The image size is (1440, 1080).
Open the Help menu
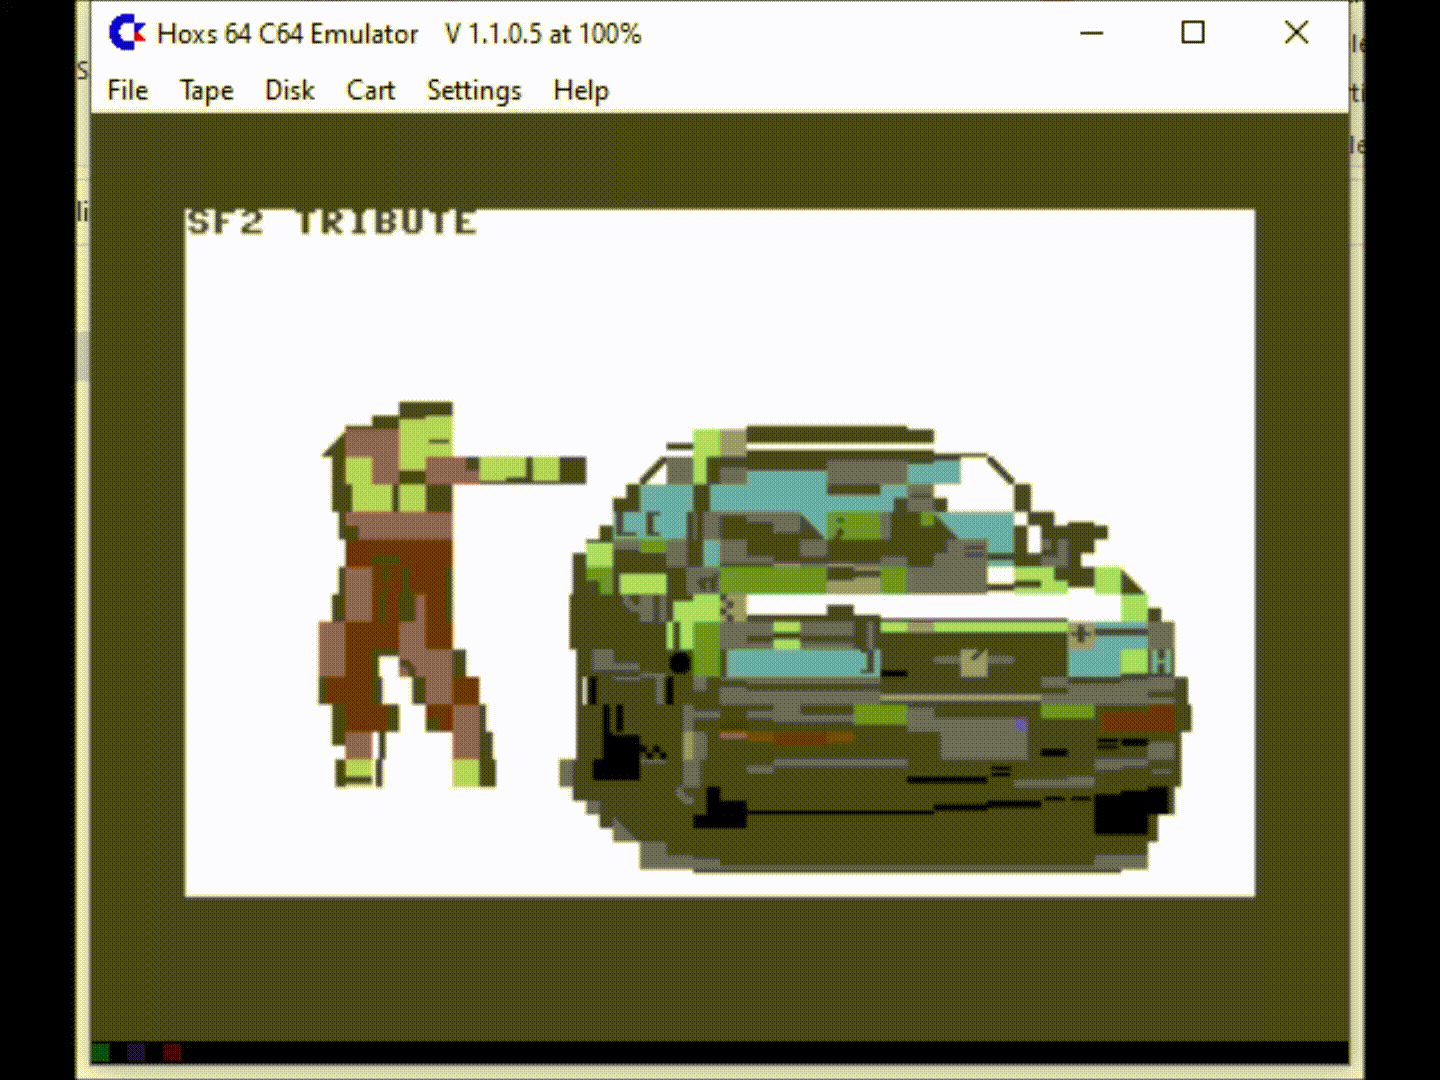tap(581, 91)
